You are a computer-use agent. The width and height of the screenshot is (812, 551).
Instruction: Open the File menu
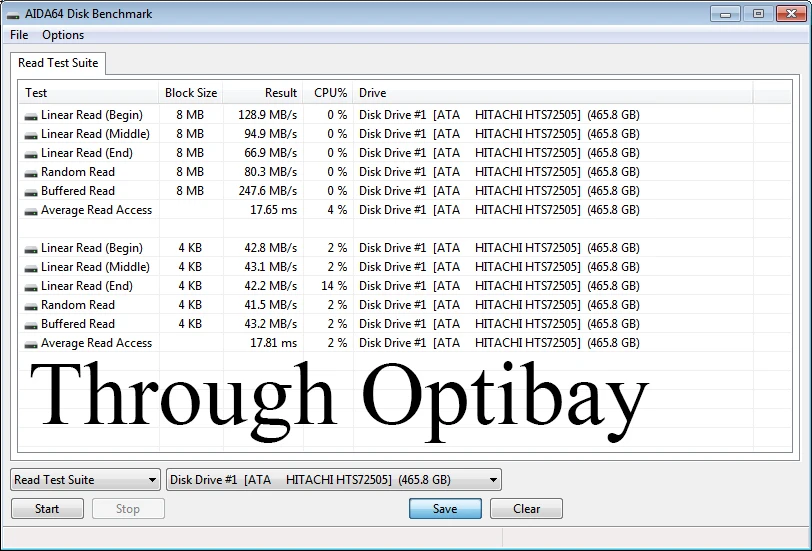(x=19, y=35)
